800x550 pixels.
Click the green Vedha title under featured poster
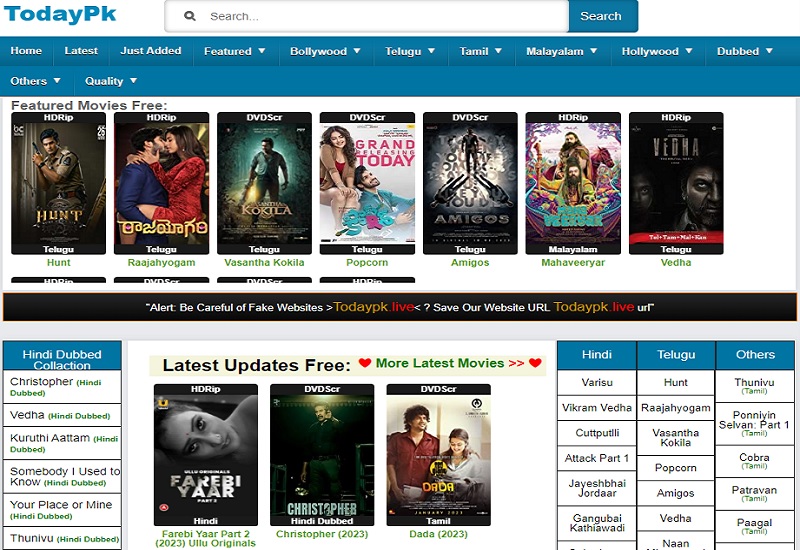click(x=676, y=262)
